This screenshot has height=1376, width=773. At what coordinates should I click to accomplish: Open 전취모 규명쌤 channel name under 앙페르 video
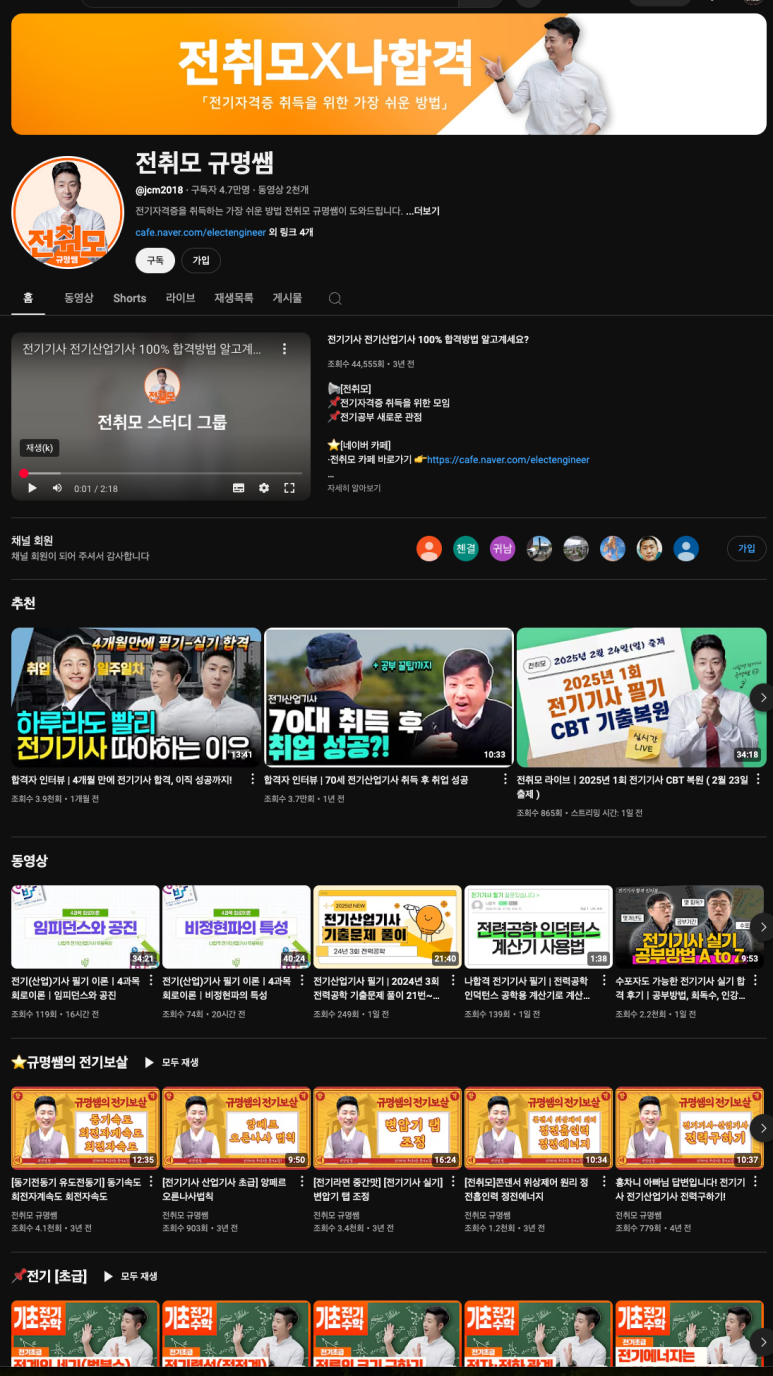pyautogui.click(x=186, y=1215)
